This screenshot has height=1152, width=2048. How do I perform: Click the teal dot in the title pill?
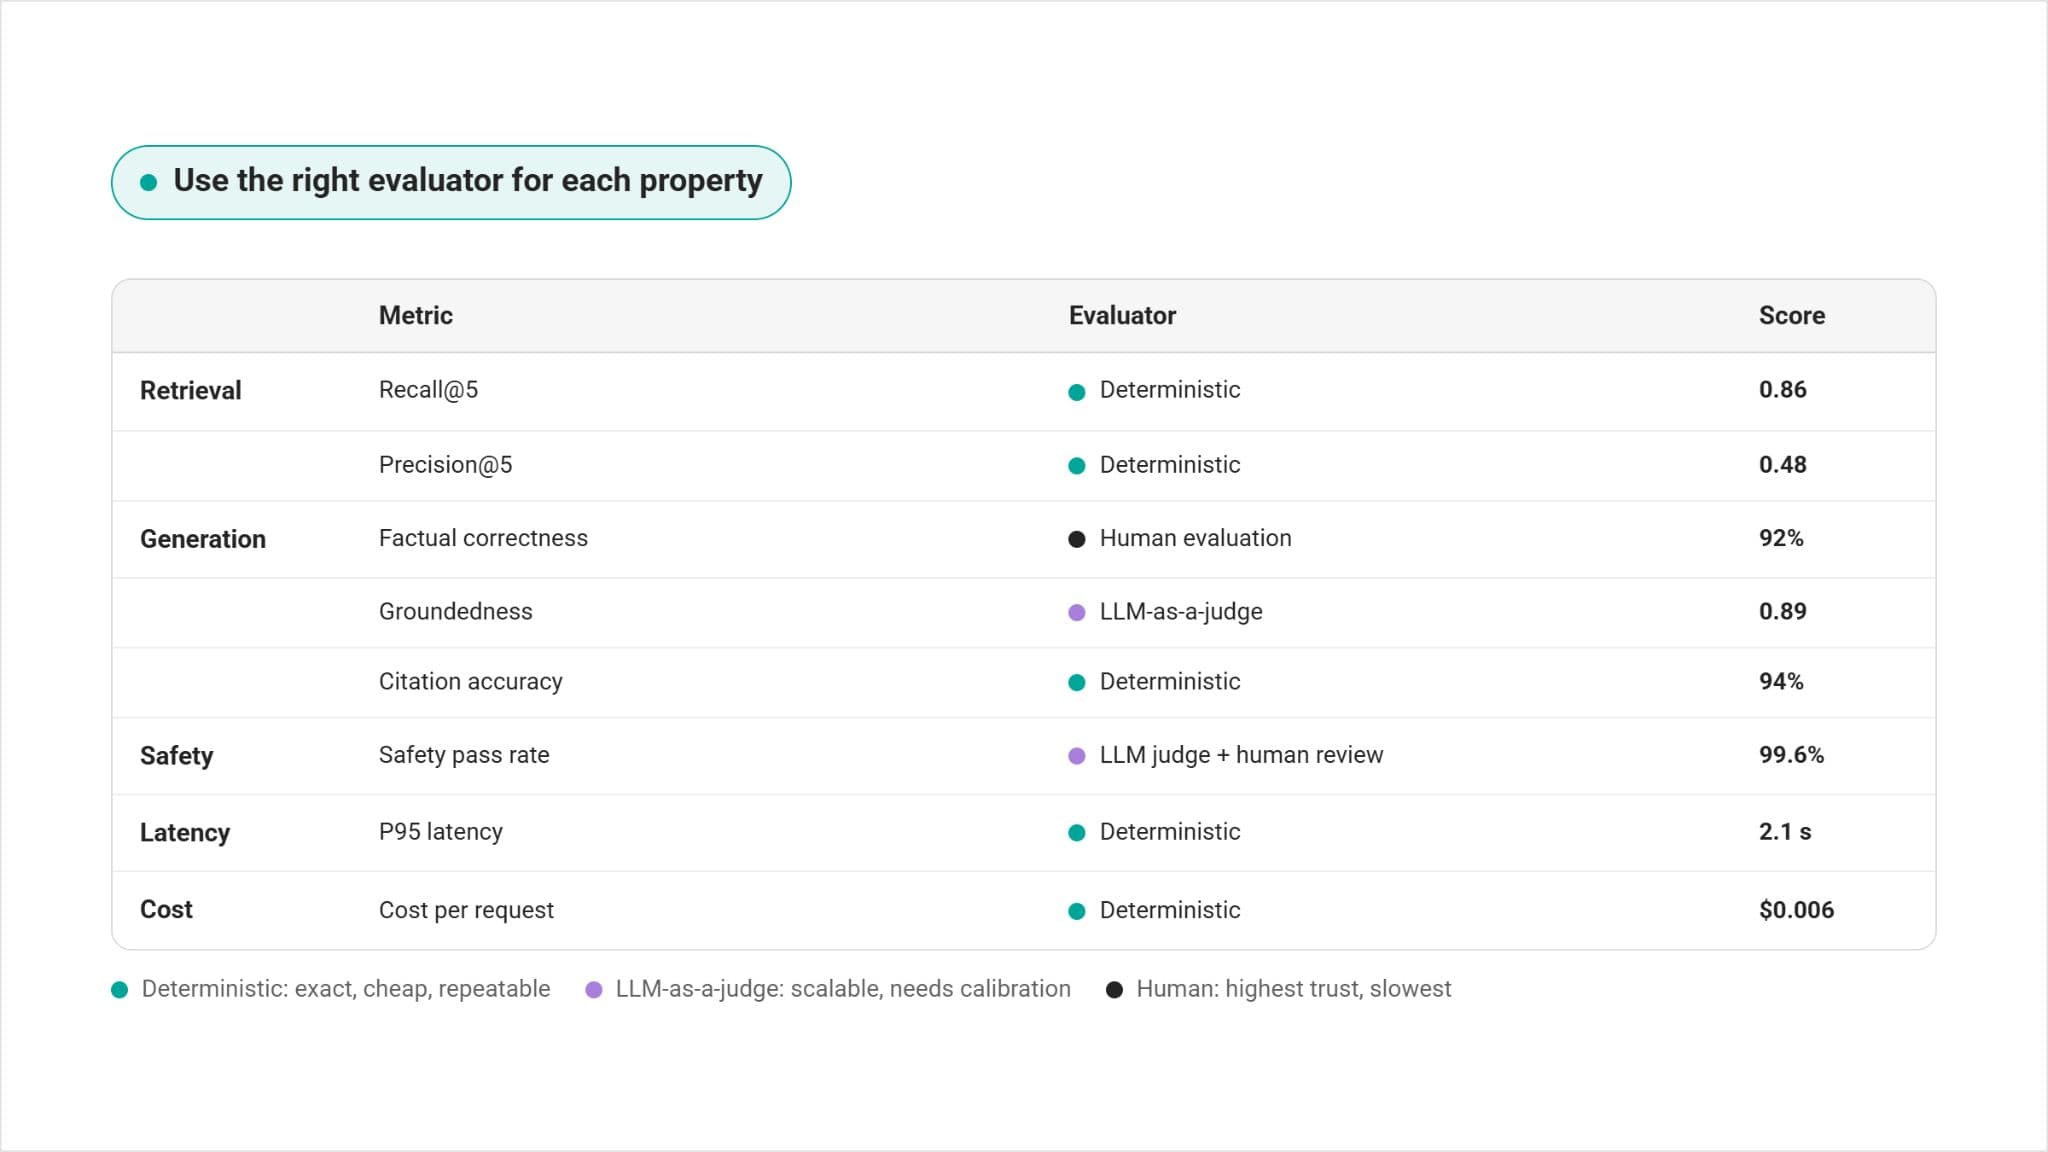click(x=148, y=182)
